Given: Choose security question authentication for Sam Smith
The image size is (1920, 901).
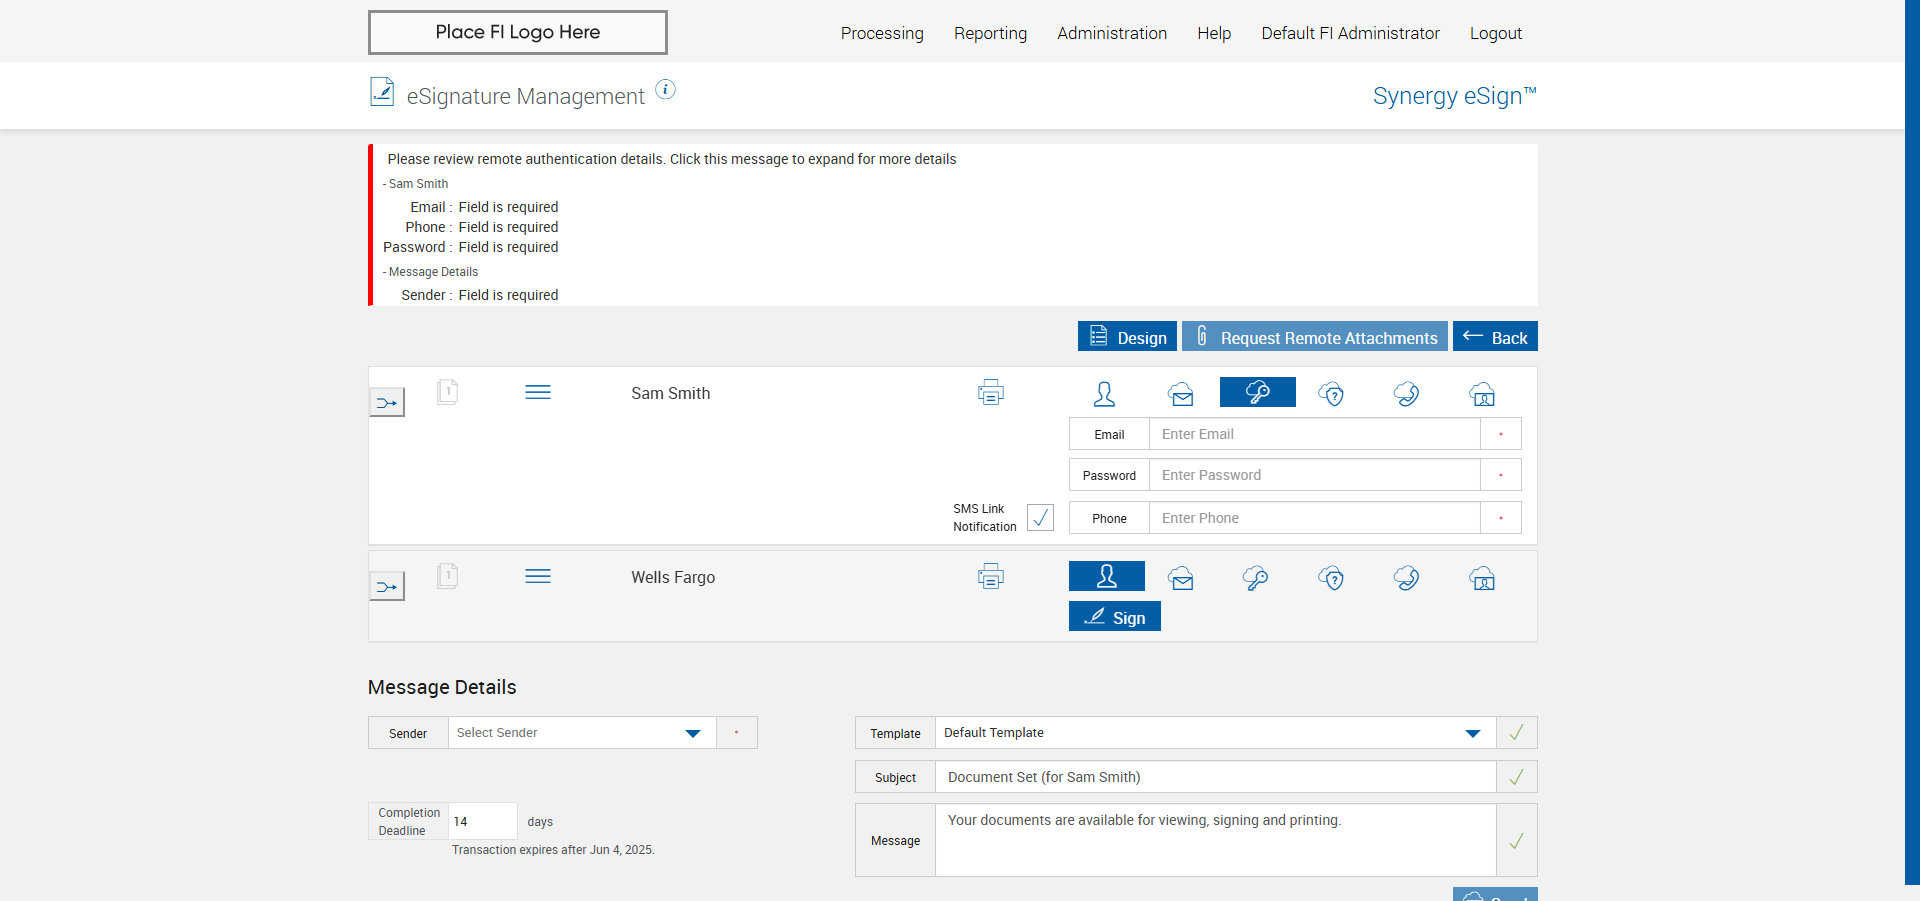Looking at the screenshot, I should (x=1331, y=394).
